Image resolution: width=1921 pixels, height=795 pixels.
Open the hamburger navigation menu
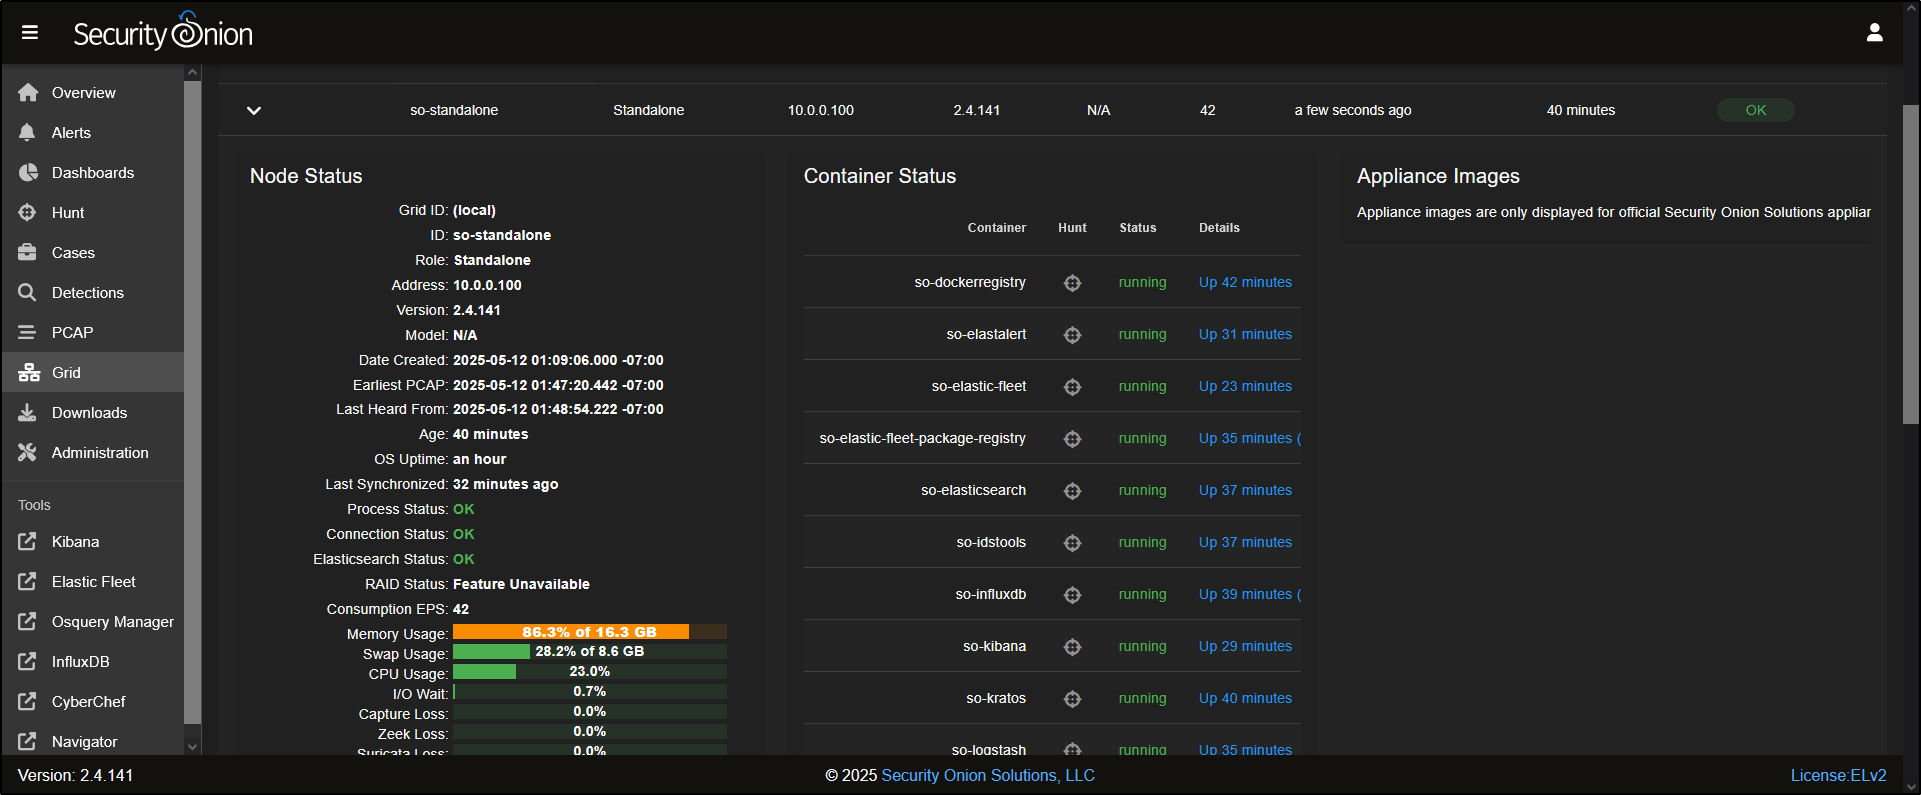tap(30, 33)
